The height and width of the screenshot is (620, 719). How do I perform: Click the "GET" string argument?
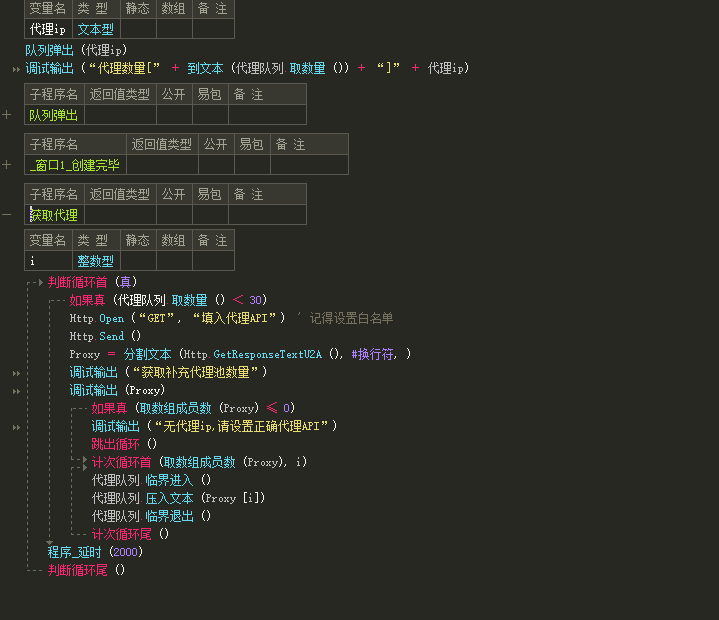(156, 318)
